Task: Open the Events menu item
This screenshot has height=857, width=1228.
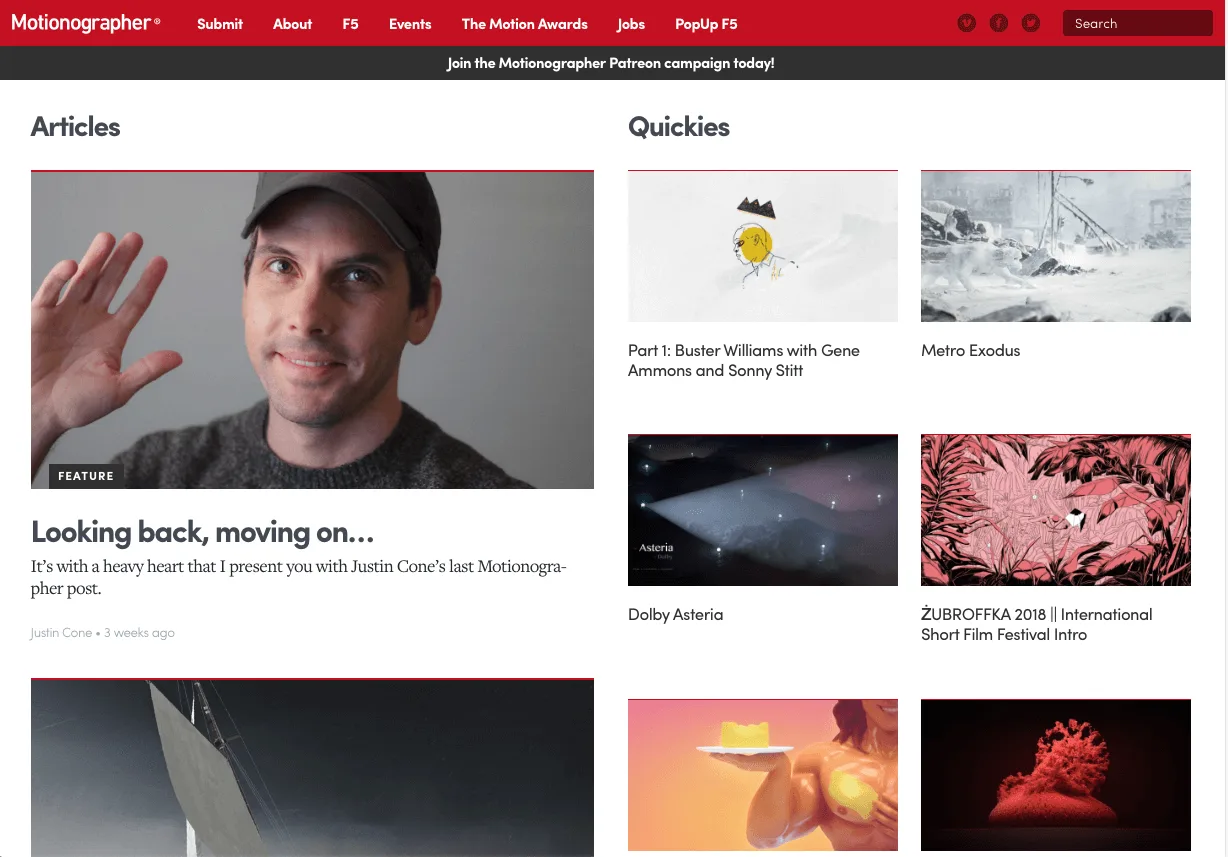Action: tap(410, 24)
